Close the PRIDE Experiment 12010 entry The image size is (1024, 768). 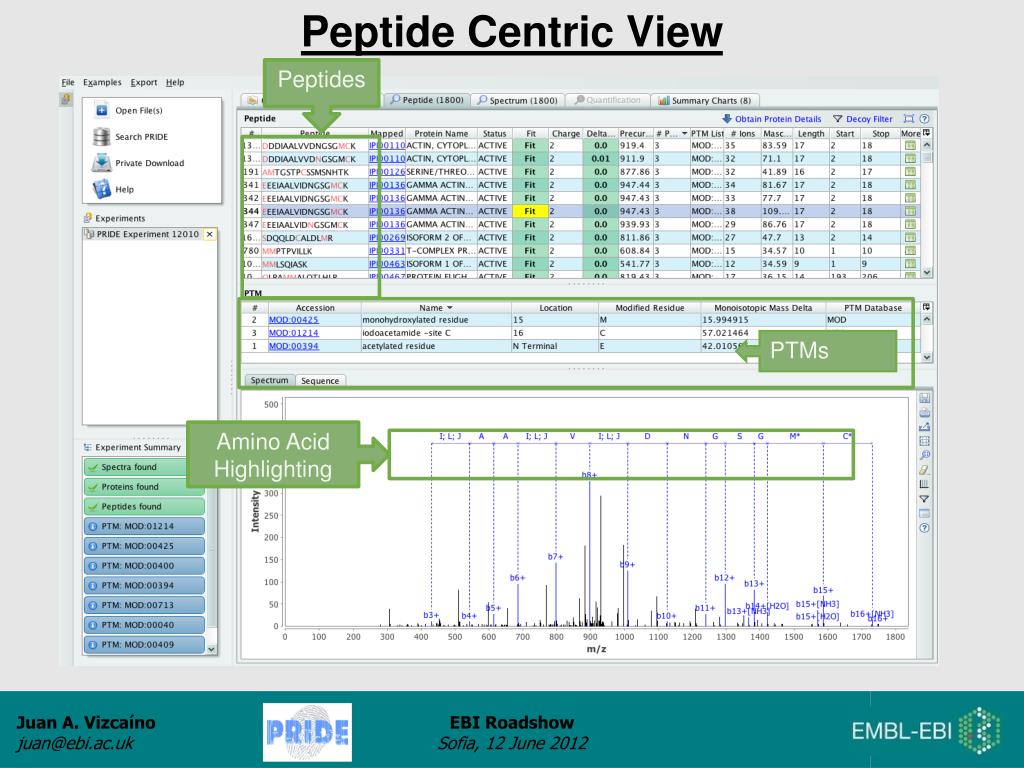click(x=209, y=234)
